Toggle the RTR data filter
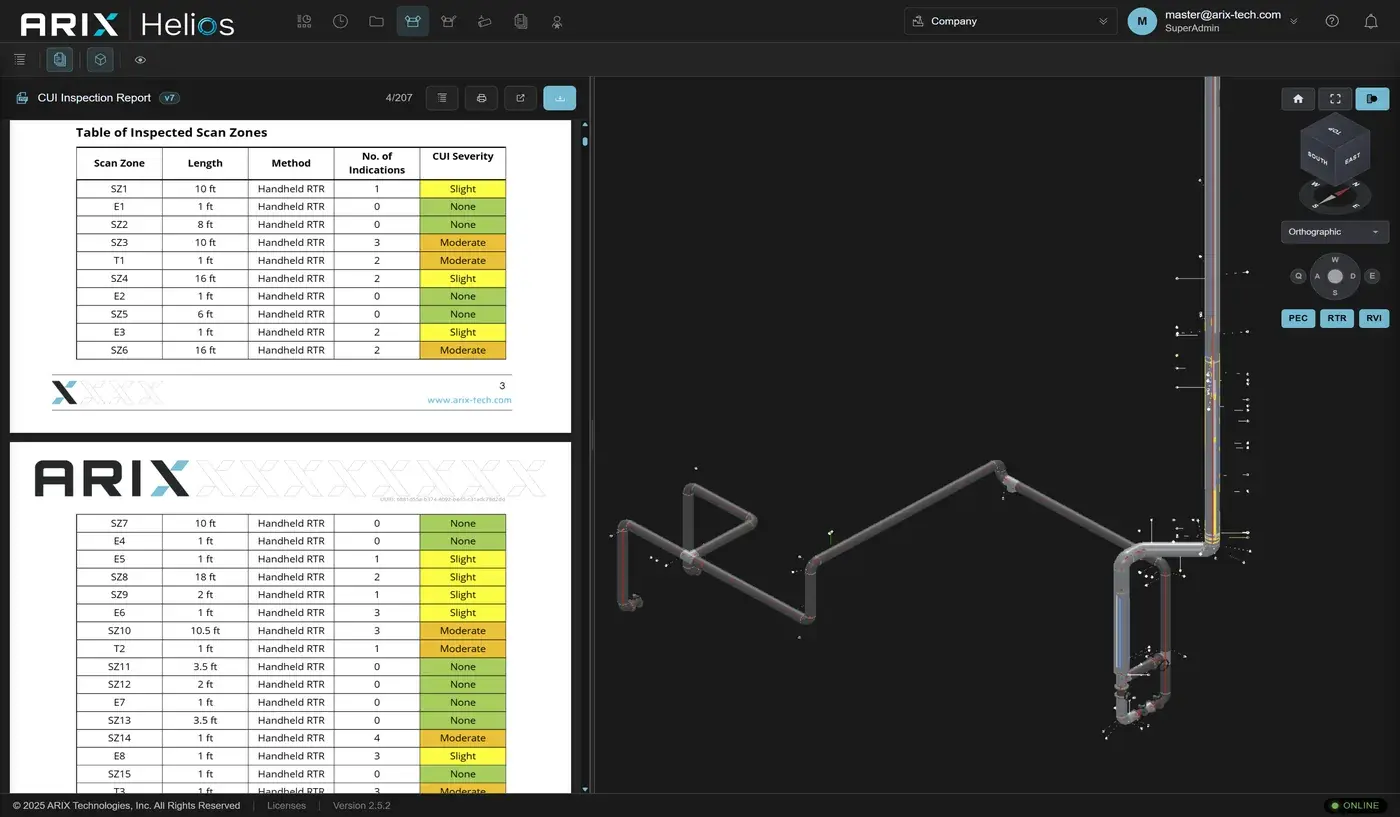The image size is (1400, 817). pos(1336,318)
